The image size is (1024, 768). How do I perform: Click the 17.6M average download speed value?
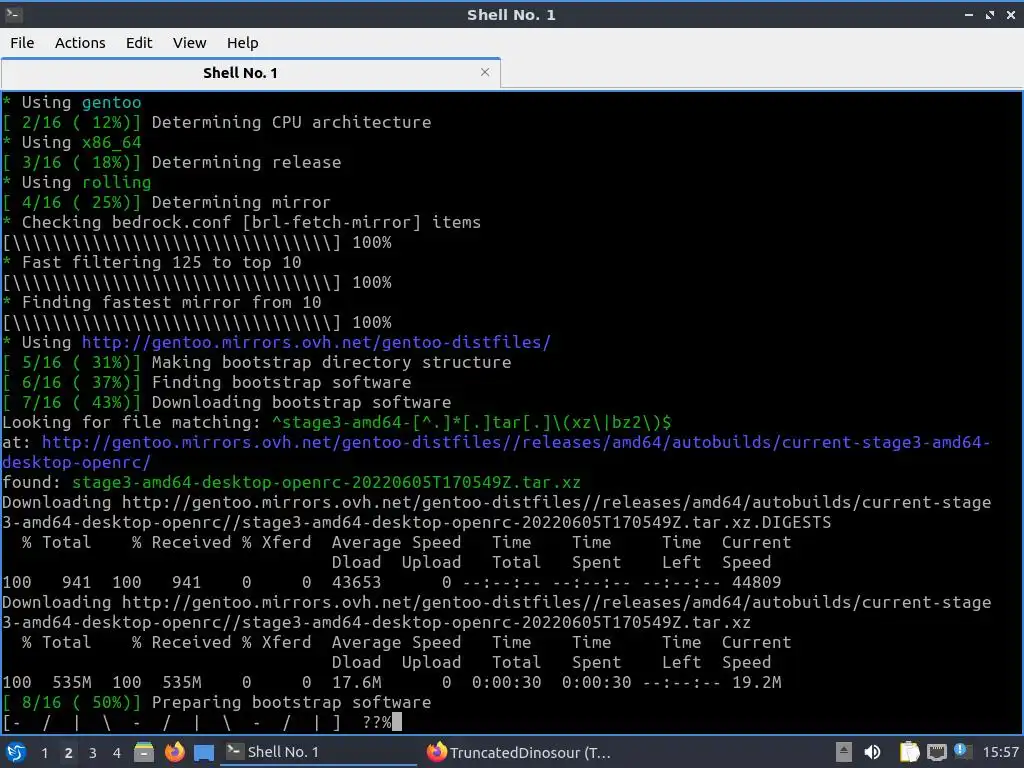pyautogui.click(x=356, y=682)
